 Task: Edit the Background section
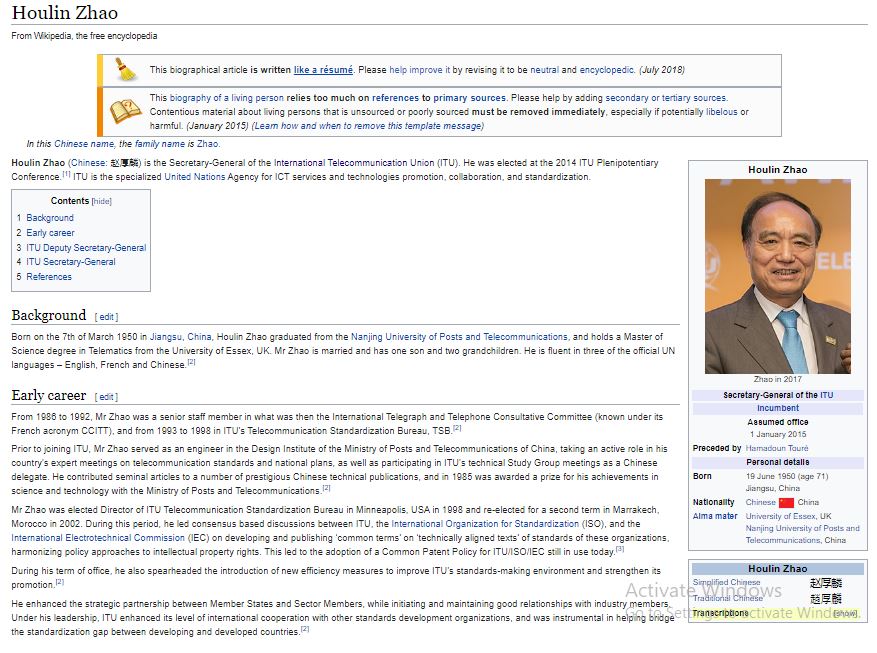[106, 317]
